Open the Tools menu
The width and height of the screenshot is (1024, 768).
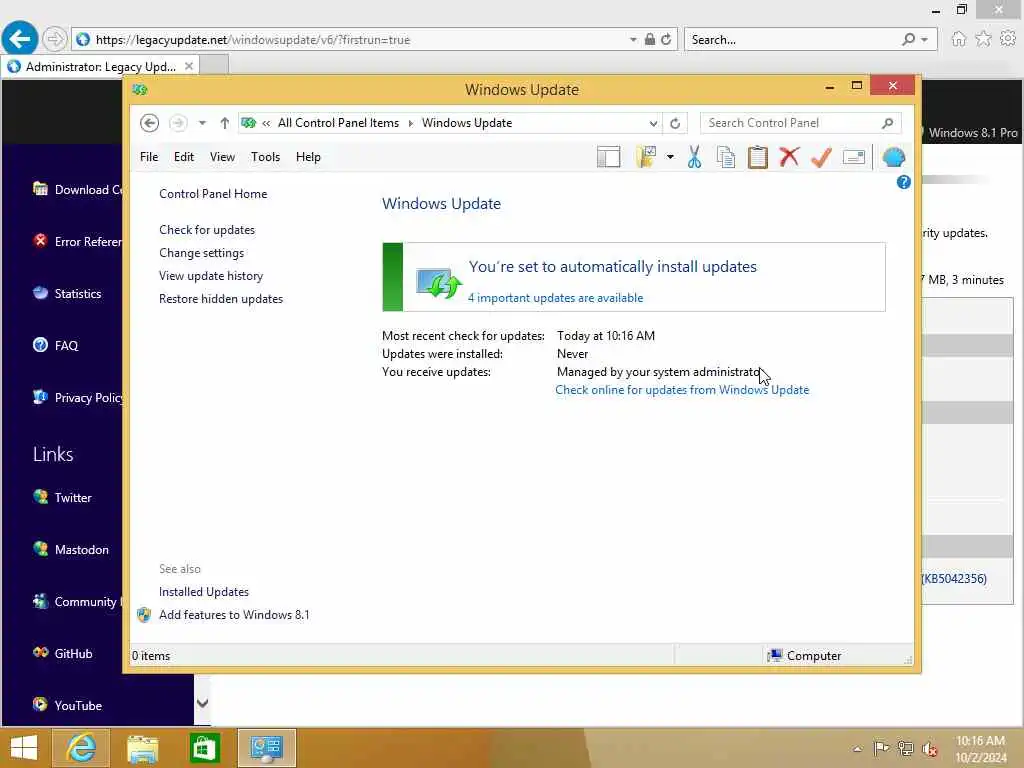pos(265,157)
